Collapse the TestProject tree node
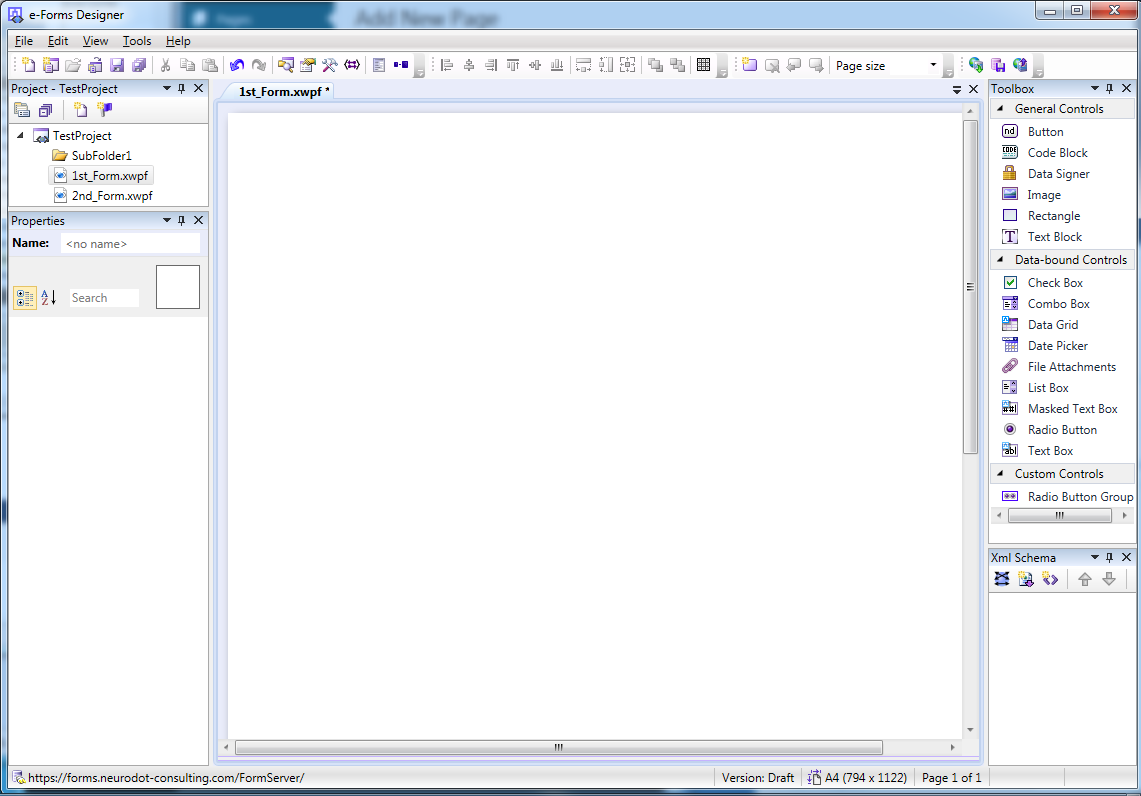This screenshot has width=1141, height=796. (20, 135)
